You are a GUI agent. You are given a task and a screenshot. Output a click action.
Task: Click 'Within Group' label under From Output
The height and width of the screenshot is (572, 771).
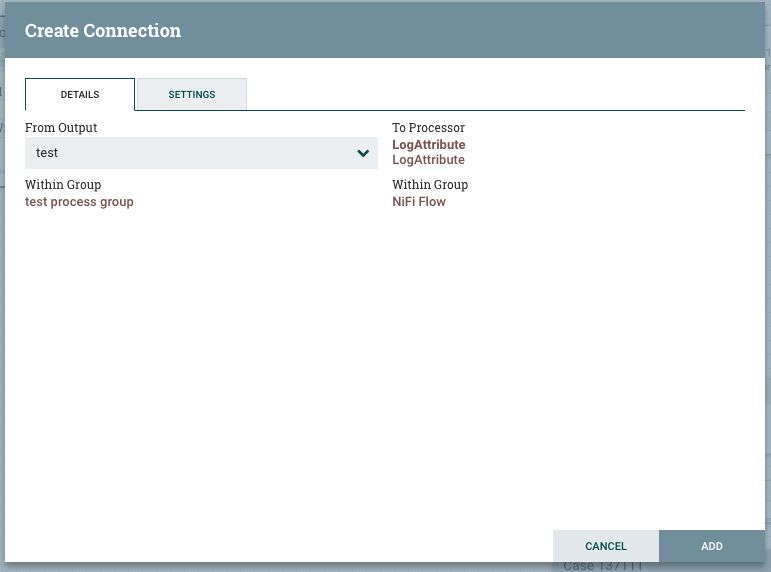63,185
